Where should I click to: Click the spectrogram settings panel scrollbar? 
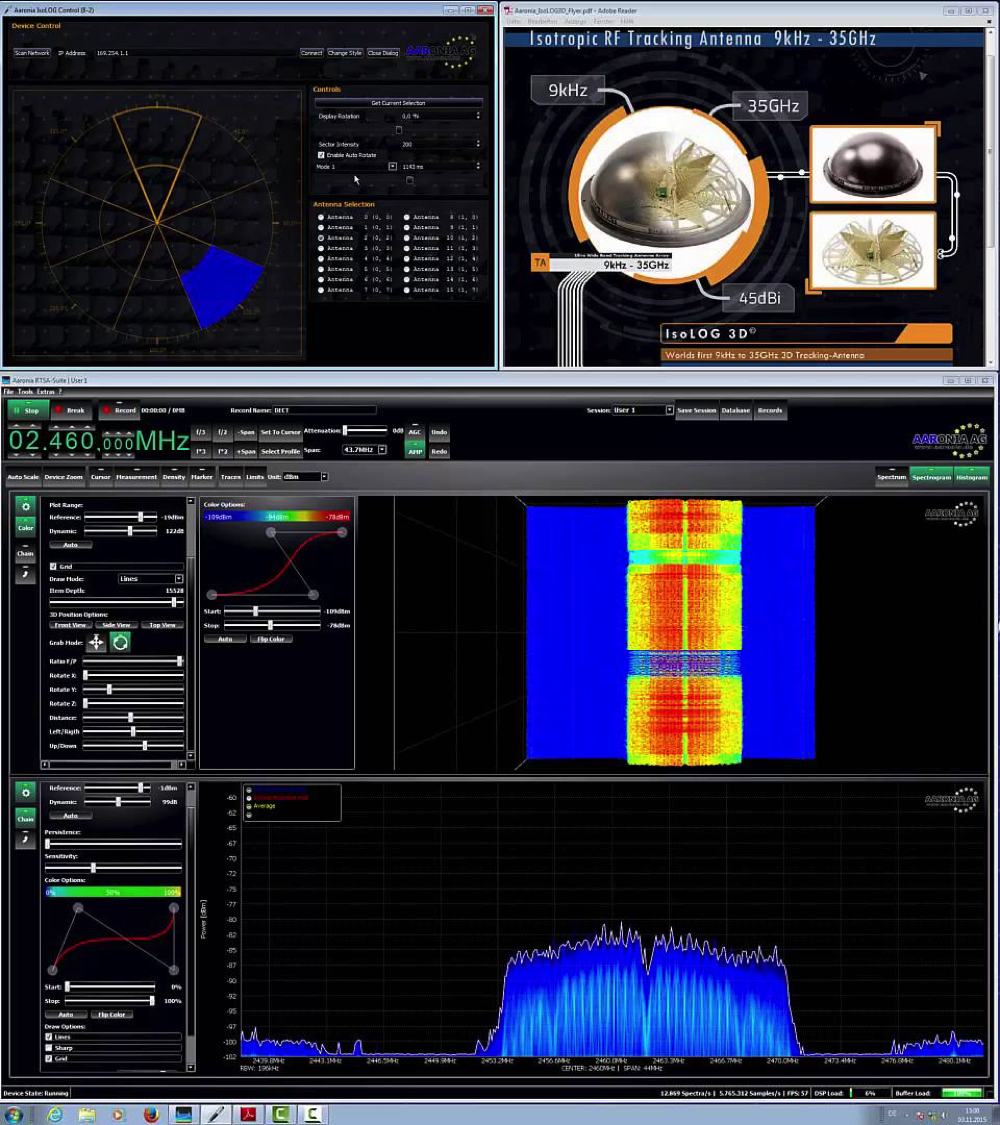coord(191,629)
